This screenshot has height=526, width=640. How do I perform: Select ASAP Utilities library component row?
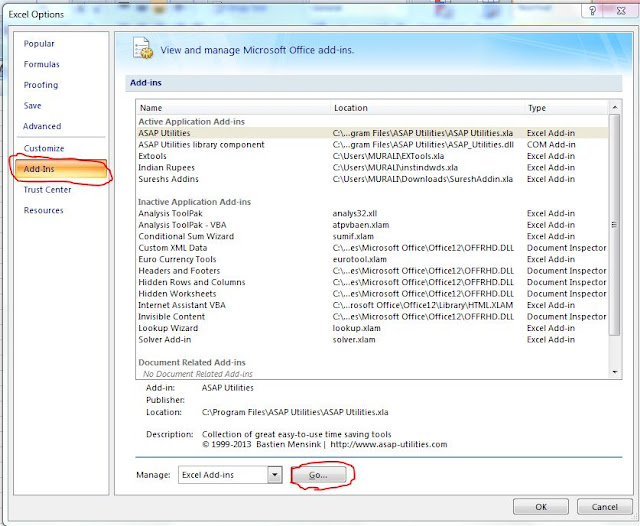pyautogui.click(x=372, y=144)
